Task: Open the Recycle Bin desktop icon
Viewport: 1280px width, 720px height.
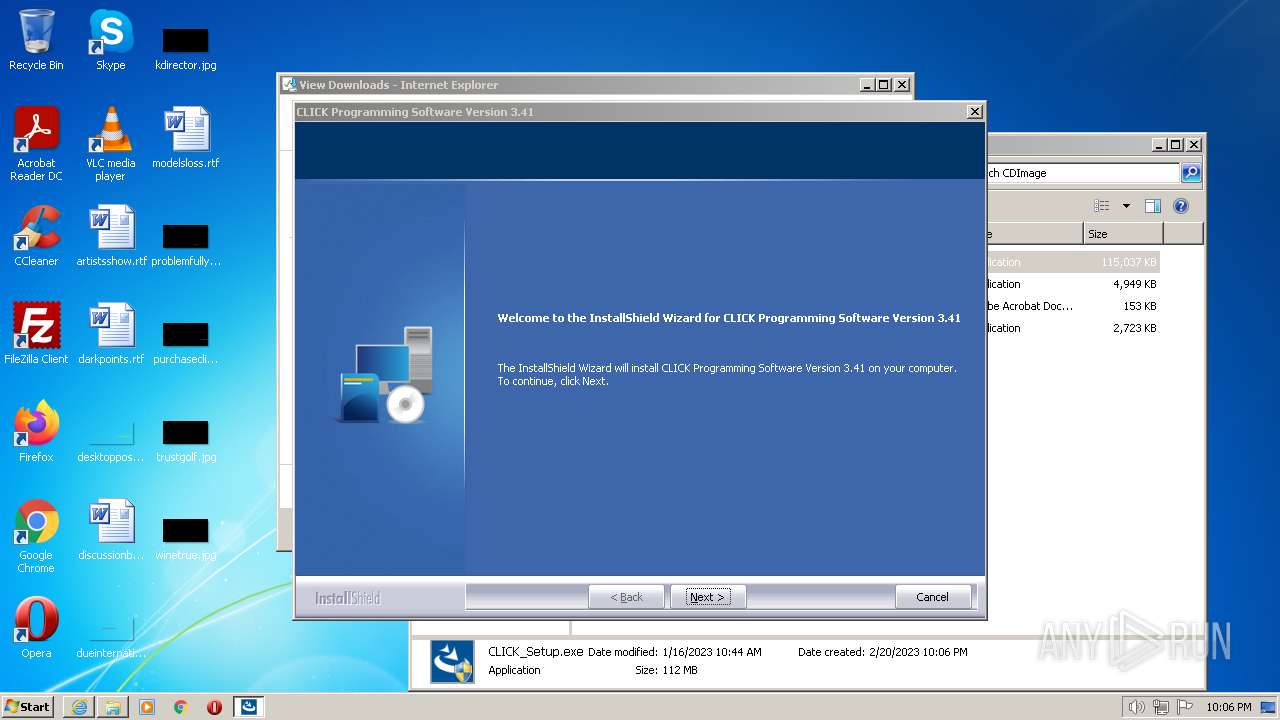Action: point(36,40)
